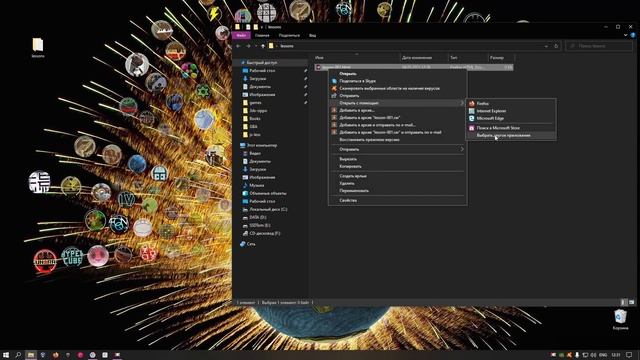Open the Windows Start menu

tap(6, 355)
